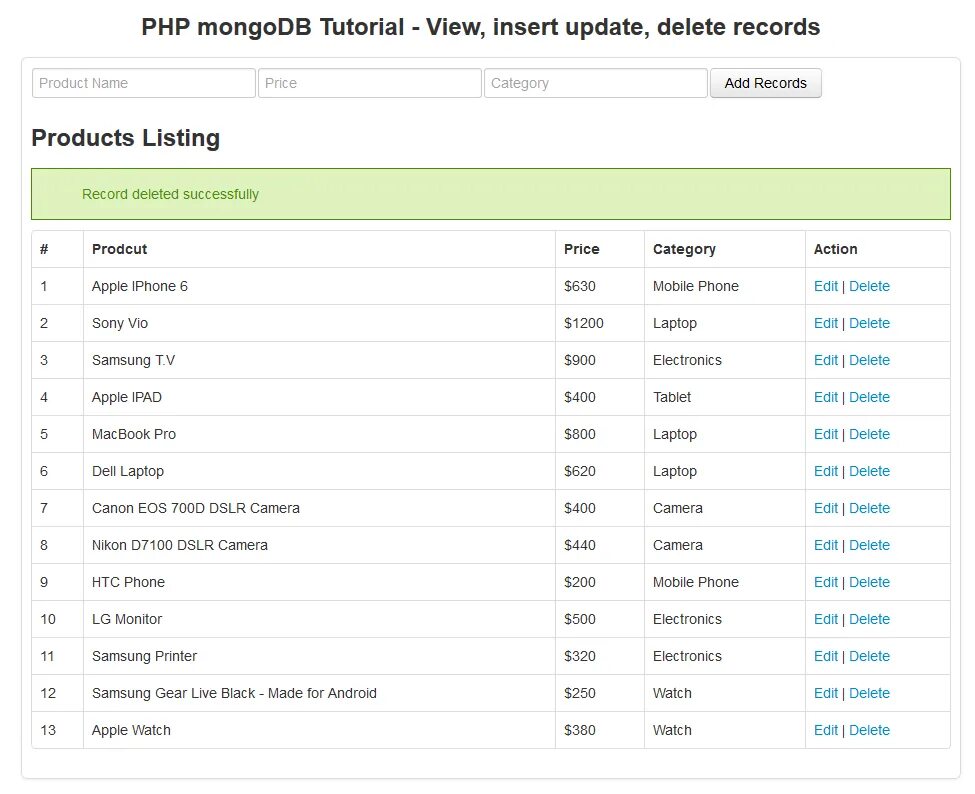Select the Category input field
The height and width of the screenshot is (794, 975).
[x=596, y=83]
